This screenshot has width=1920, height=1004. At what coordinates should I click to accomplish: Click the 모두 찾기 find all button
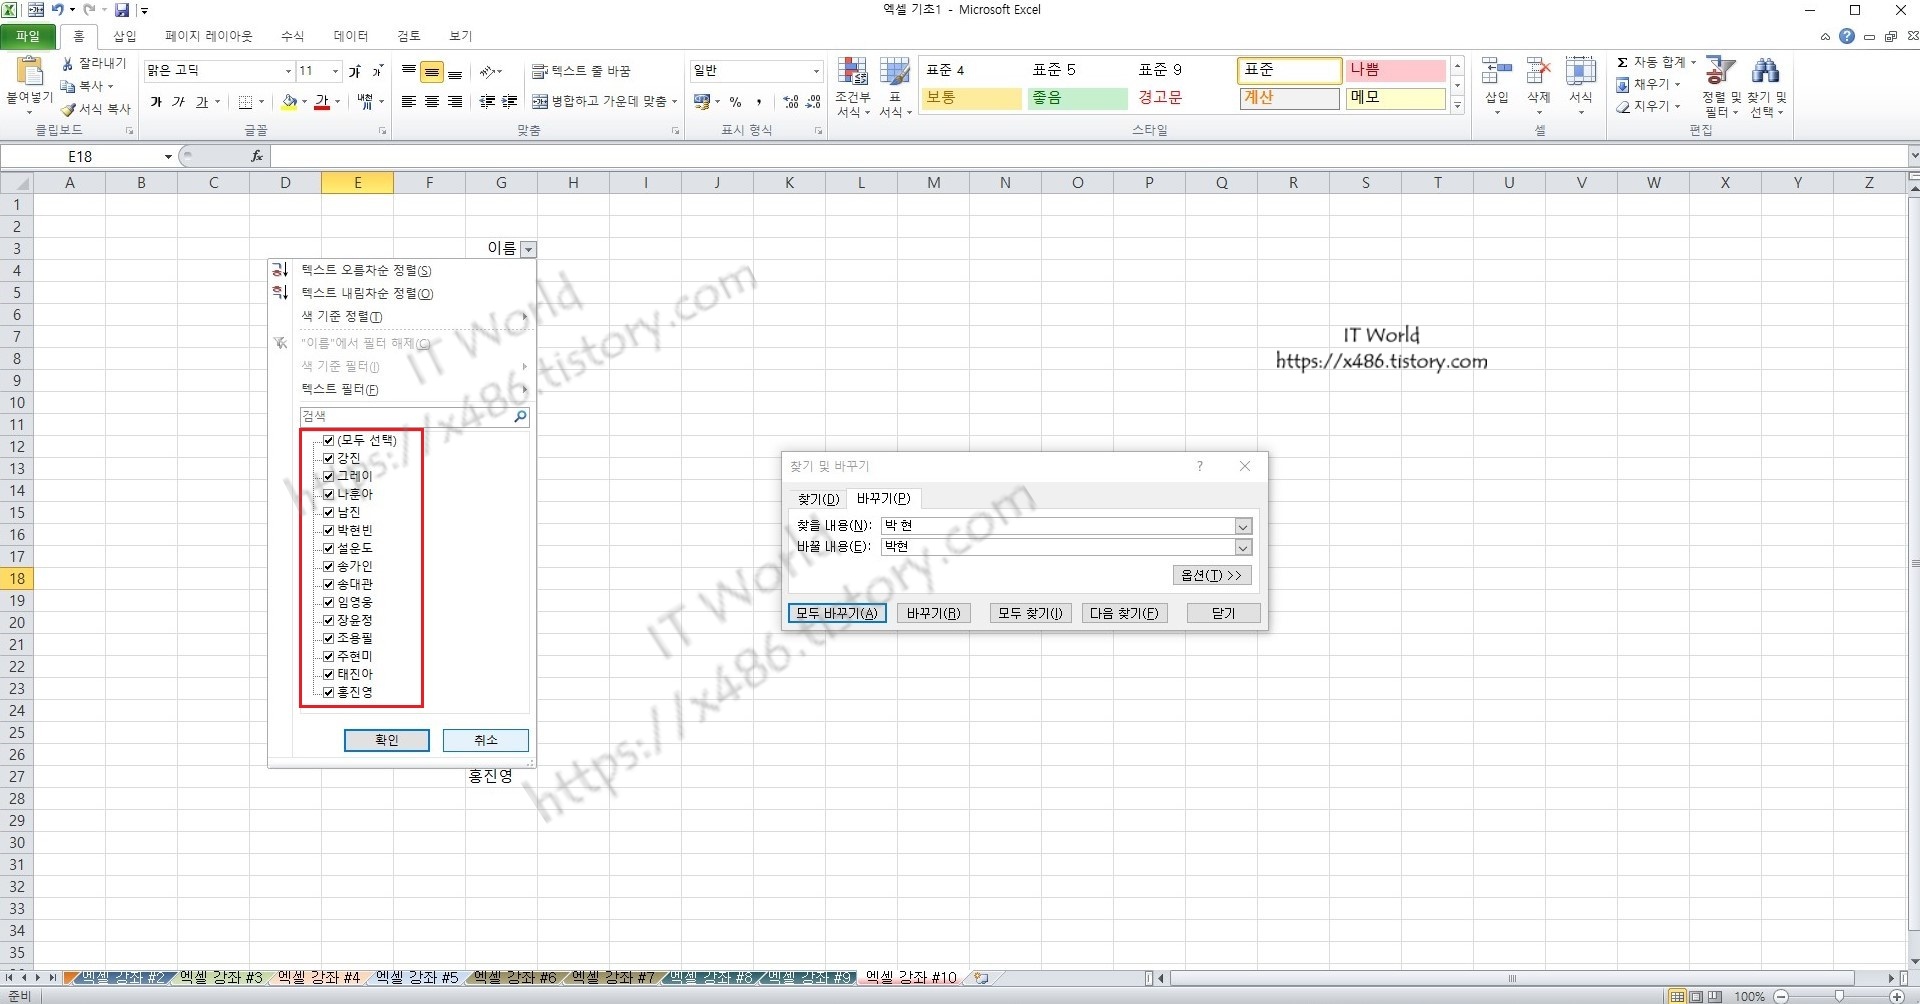click(x=1030, y=613)
